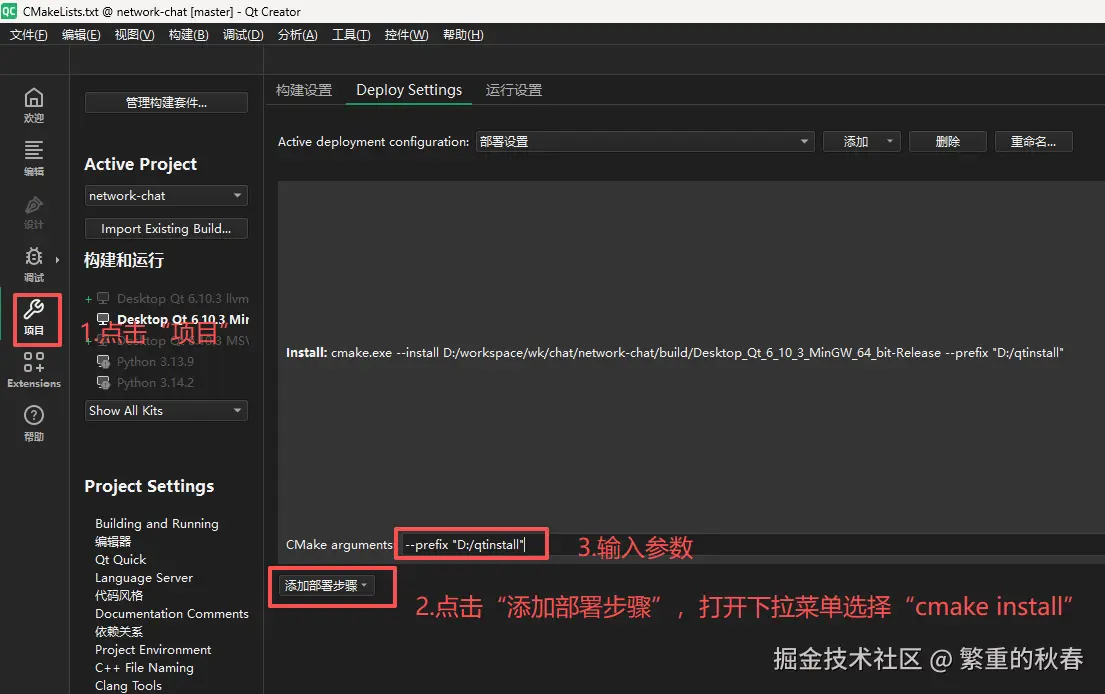Click the Install: cmake.exe command summary text
The width and height of the screenshot is (1105, 694).
click(x=674, y=352)
